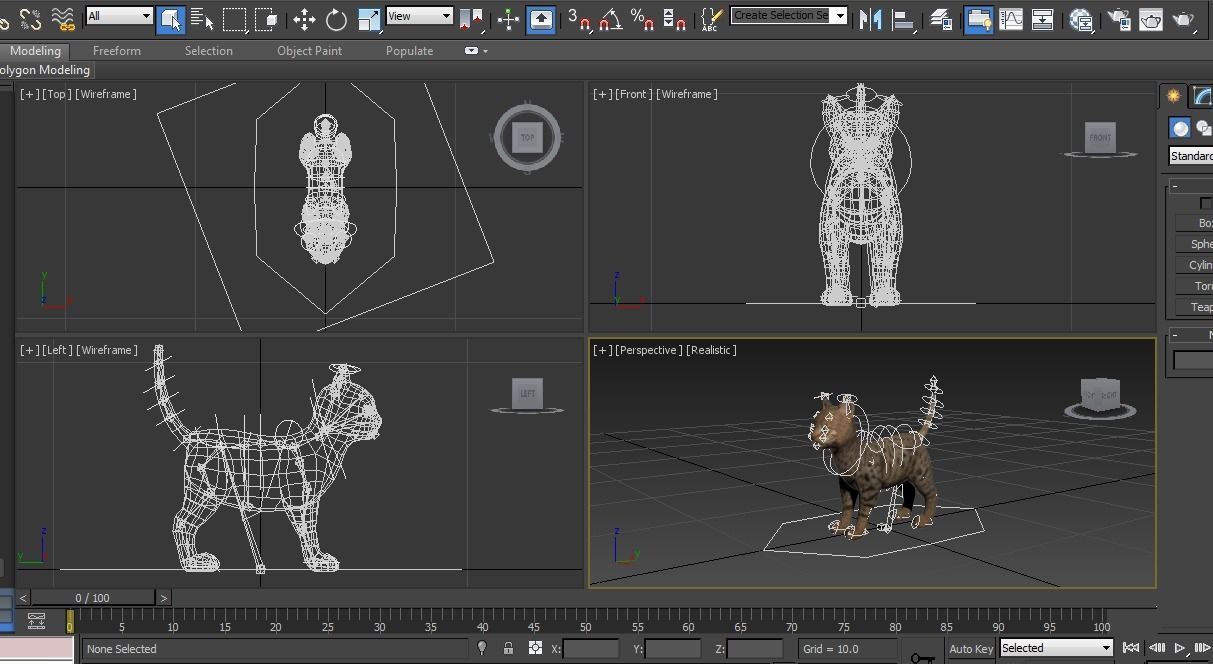Click Select and Manipulate icon
The image size is (1213, 664).
pyautogui.click(x=508, y=18)
